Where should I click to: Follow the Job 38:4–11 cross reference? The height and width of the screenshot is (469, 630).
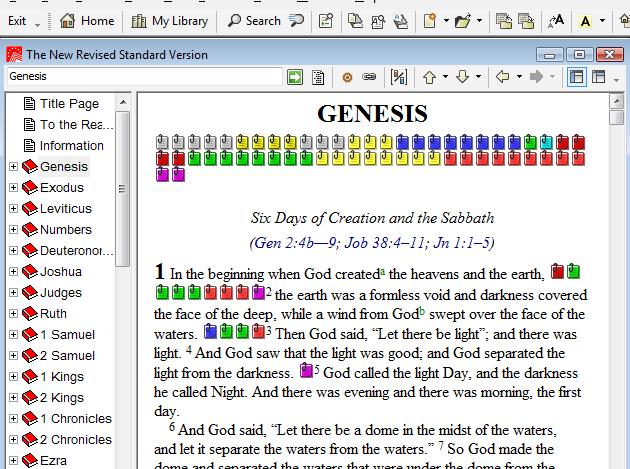click(385, 242)
